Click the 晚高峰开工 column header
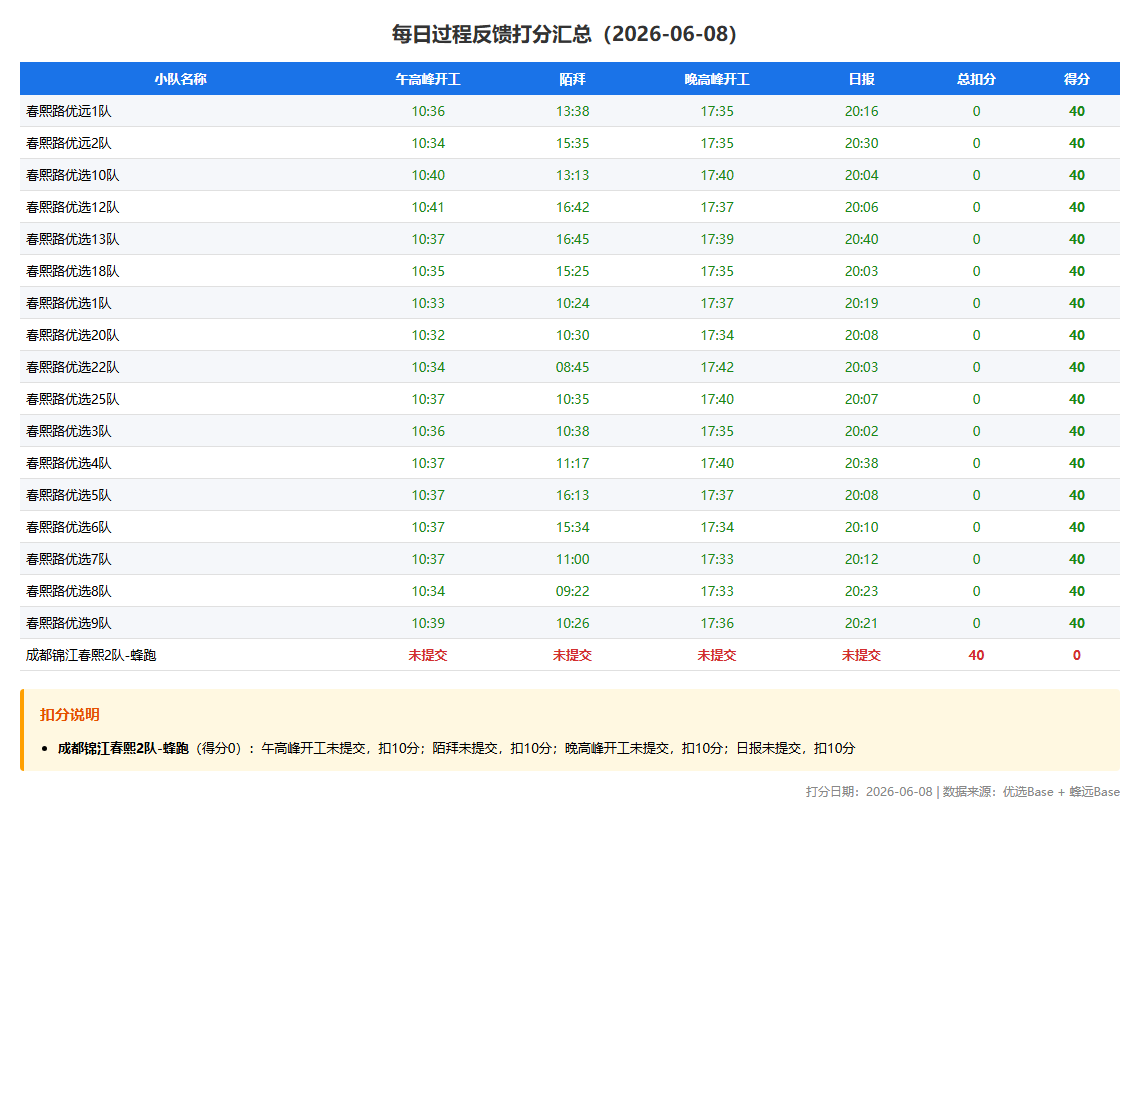The image size is (1140, 1100). tap(717, 79)
